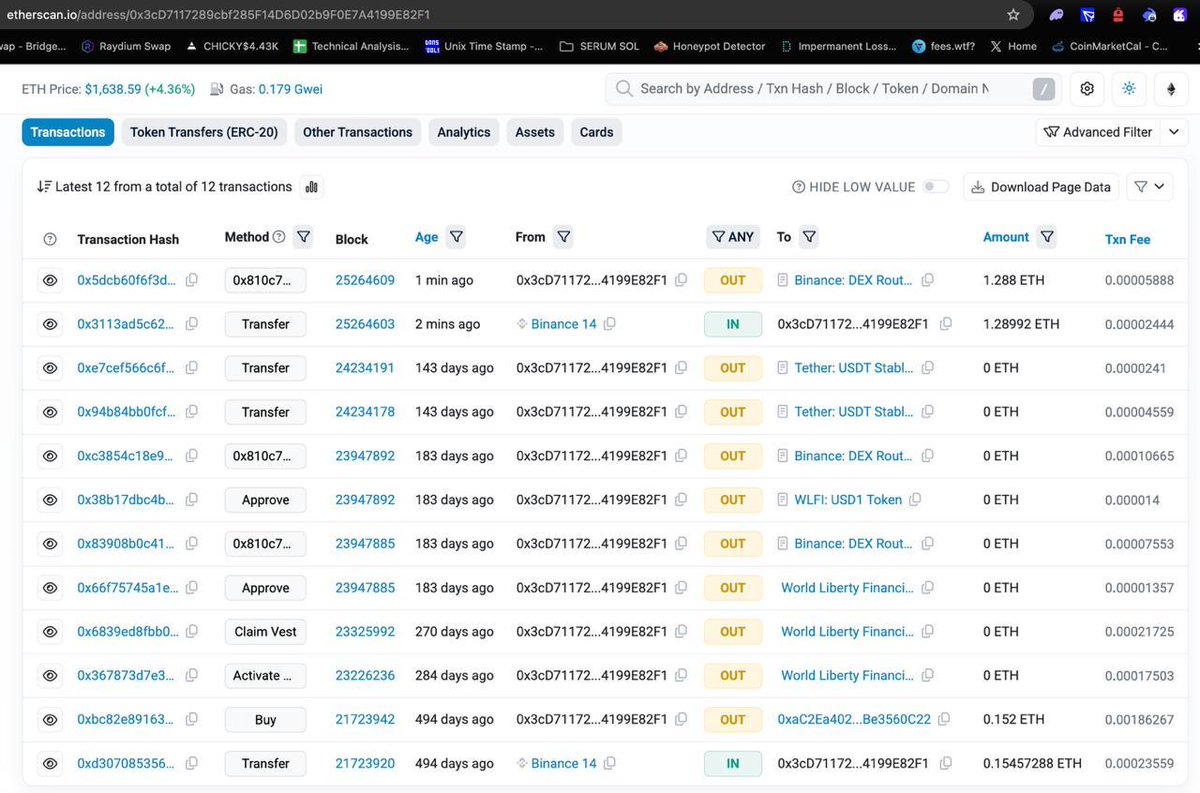Open the Honeypot Detector bookmark
Image resolution: width=1200 pixels, height=793 pixels.
tap(709, 46)
